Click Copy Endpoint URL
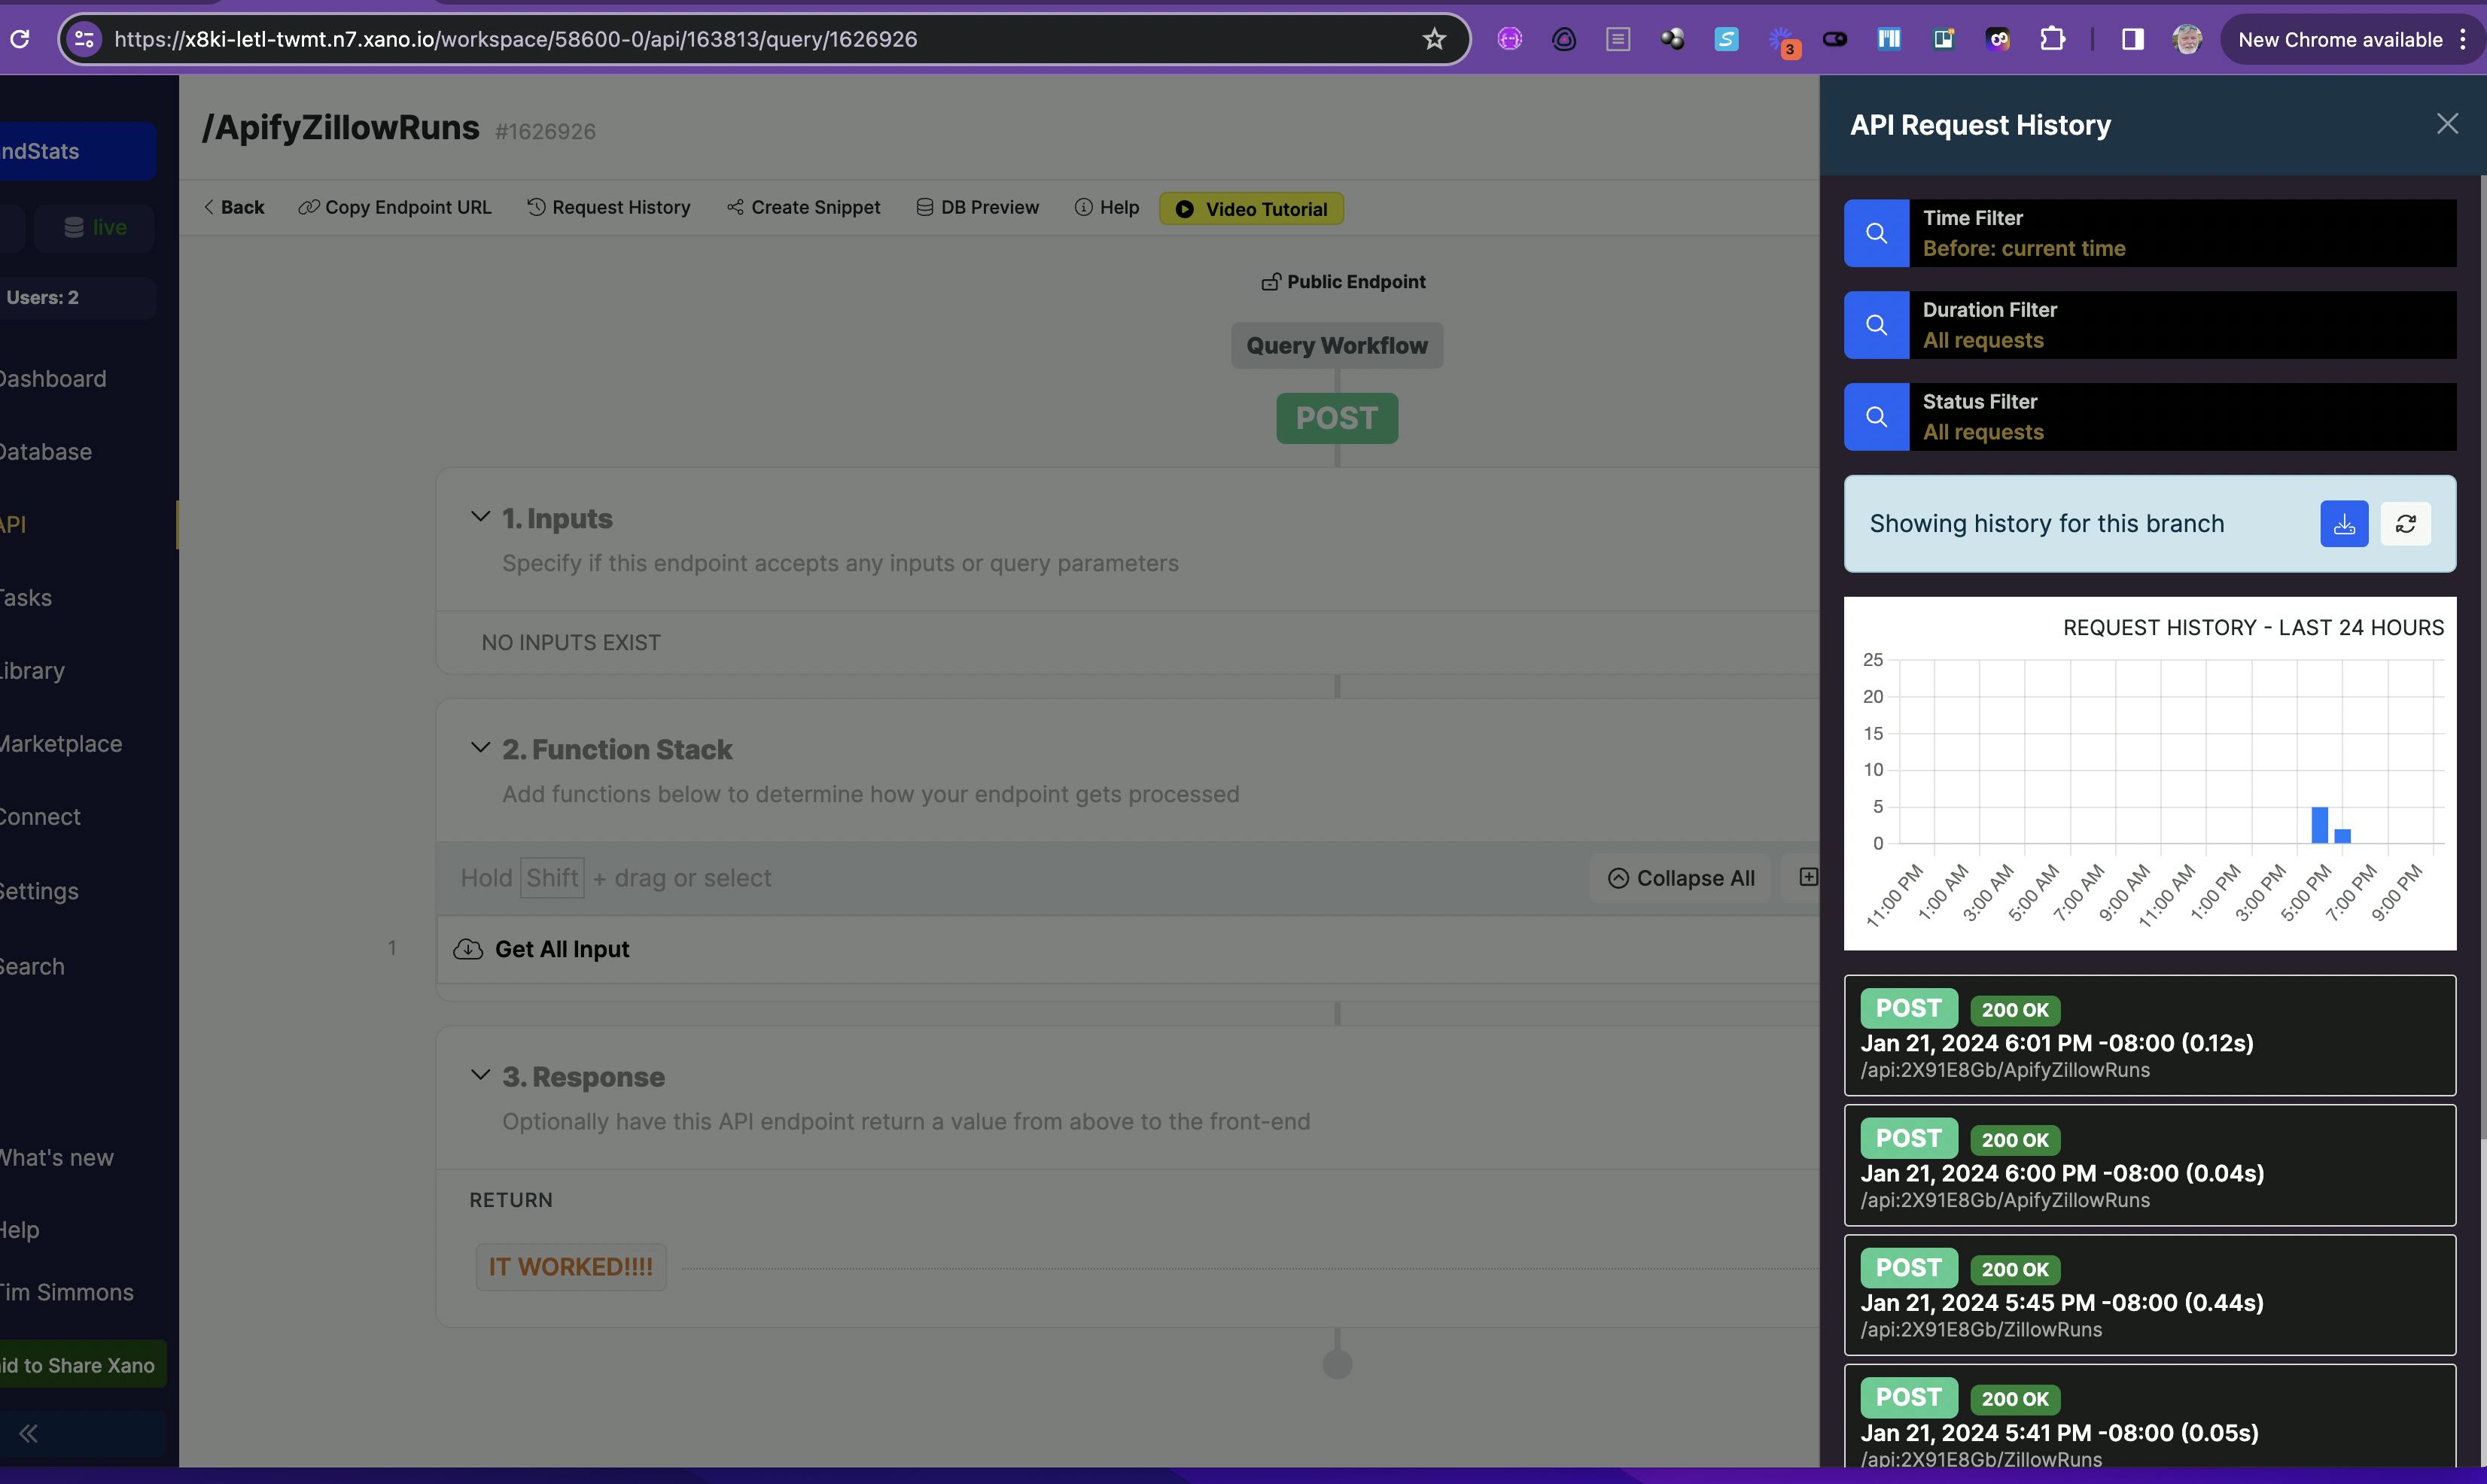The width and height of the screenshot is (2487, 1484). tap(395, 207)
